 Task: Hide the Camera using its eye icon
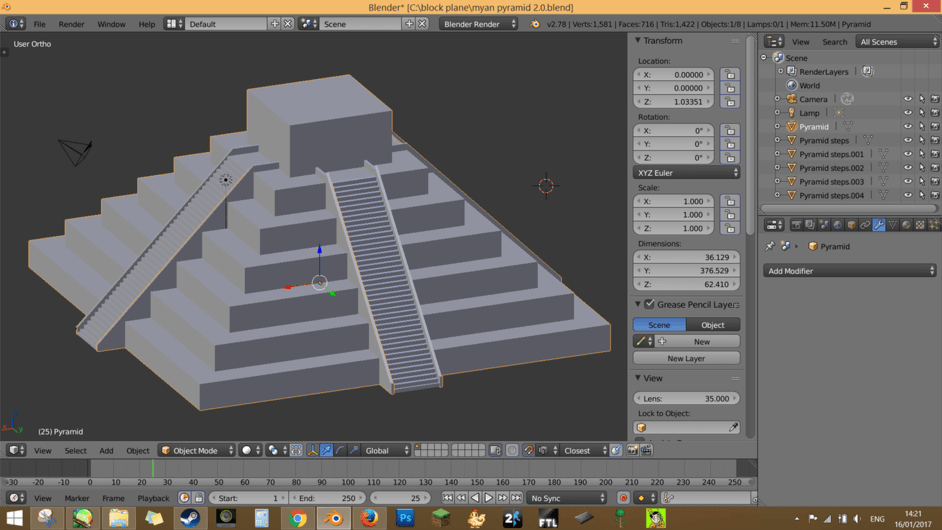coord(908,99)
